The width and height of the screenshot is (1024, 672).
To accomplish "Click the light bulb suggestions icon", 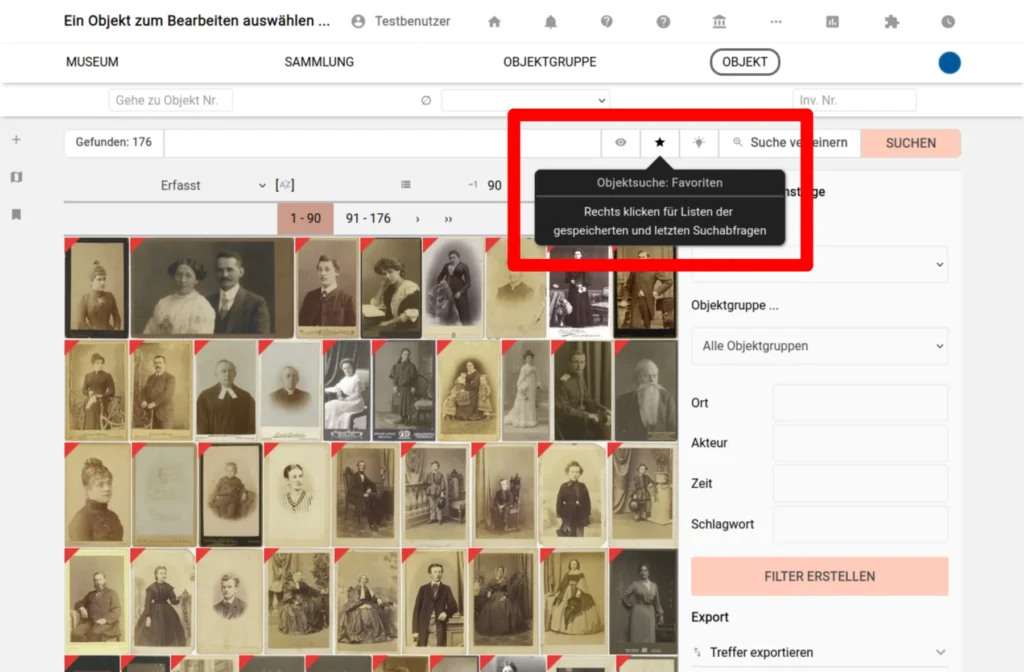I will tap(699, 142).
